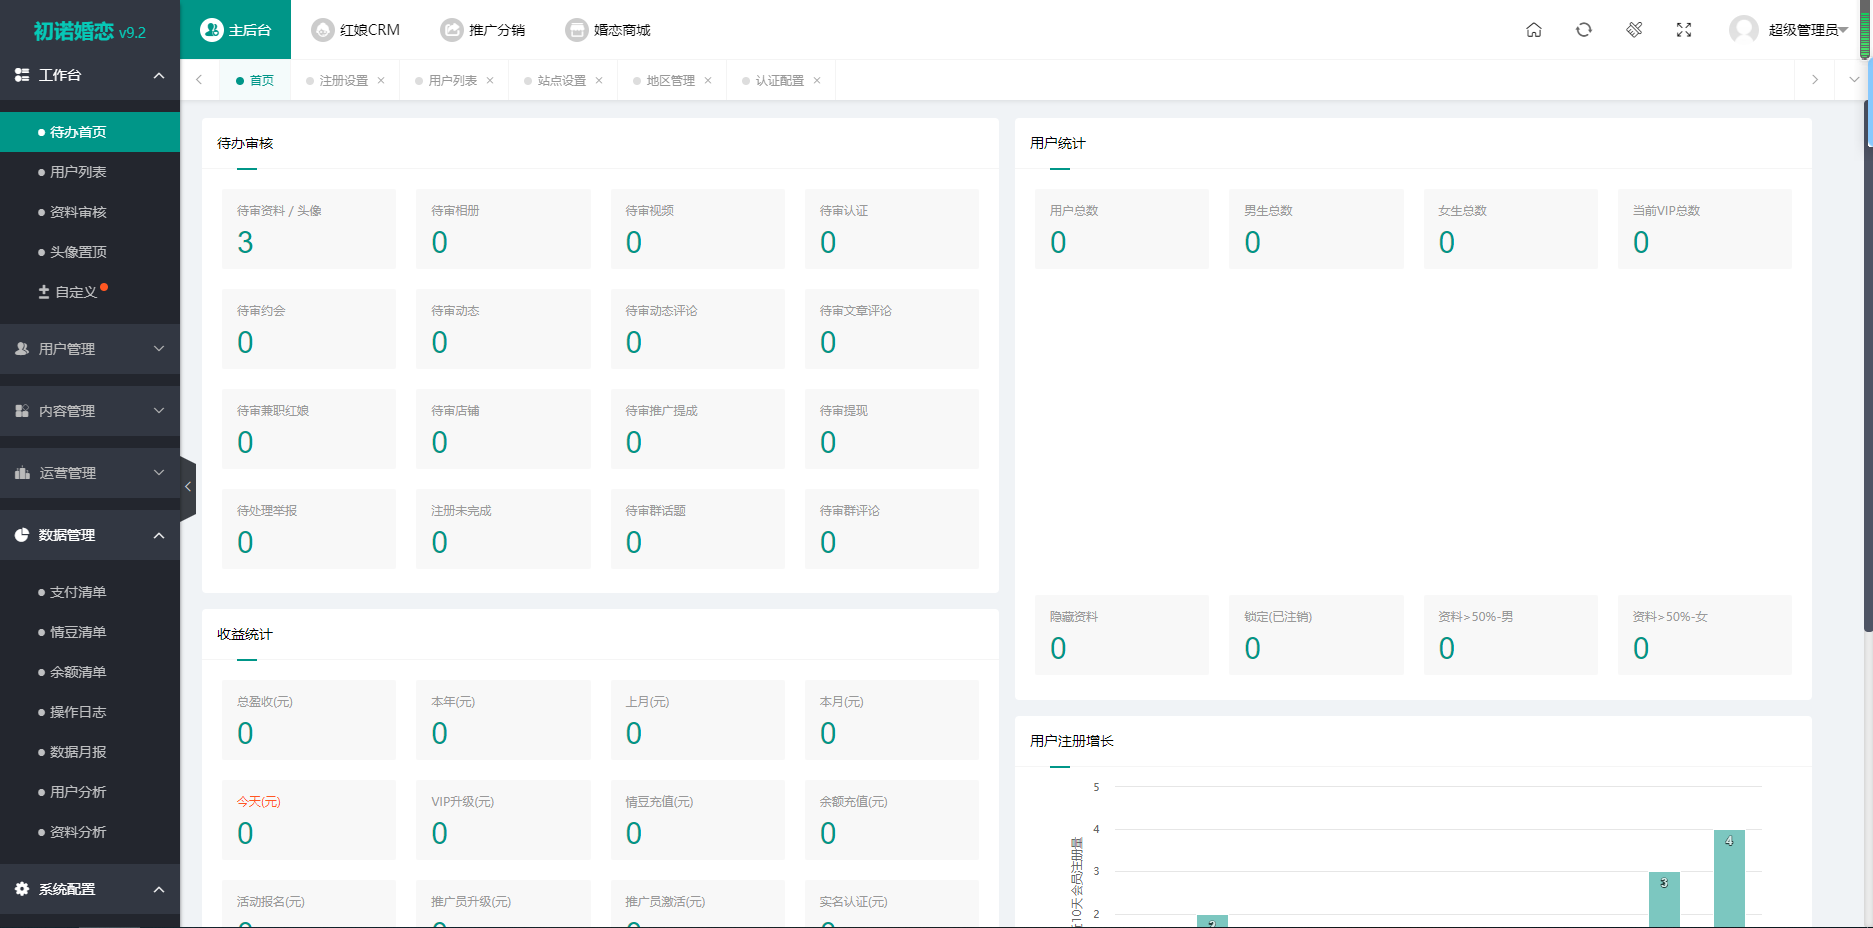Open the 超级管理员 account dropdown
Viewport: 1873px width, 928px height.
pyautogui.click(x=1806, y=30)
